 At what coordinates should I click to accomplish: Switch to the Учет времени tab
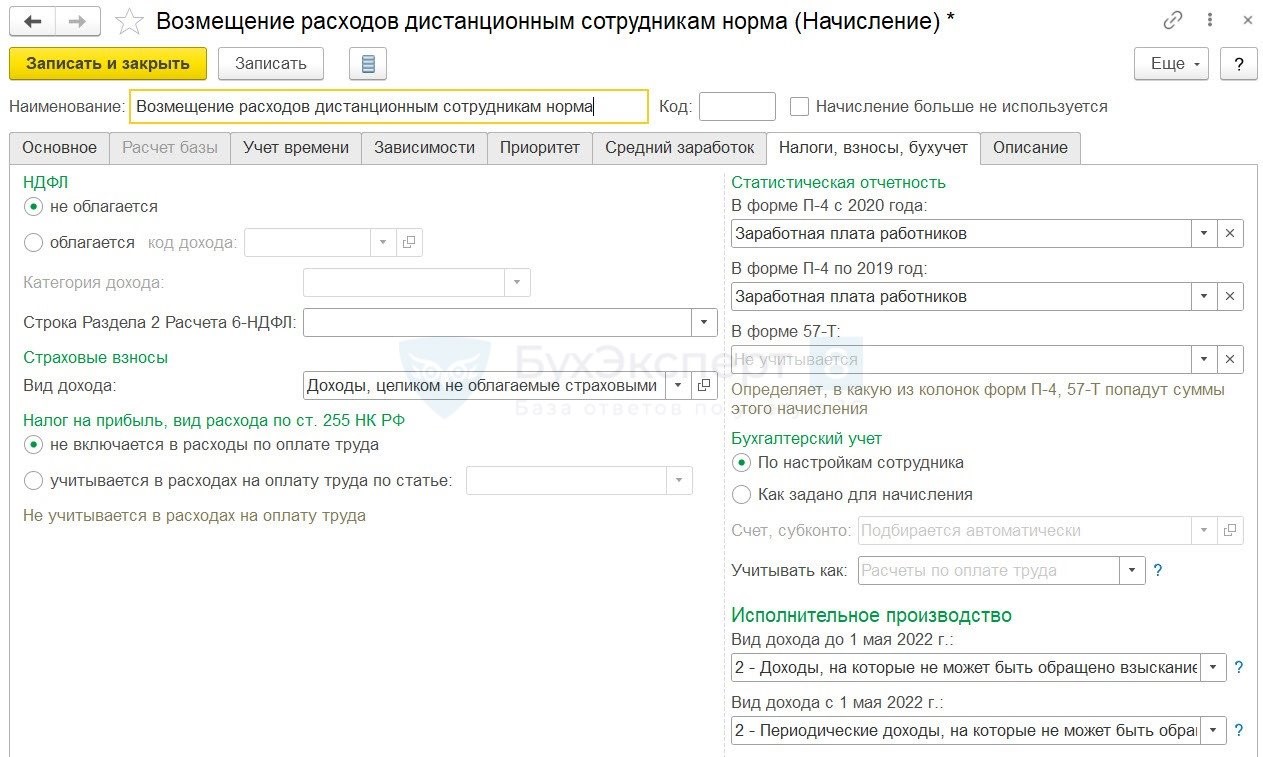coord(296,148)
